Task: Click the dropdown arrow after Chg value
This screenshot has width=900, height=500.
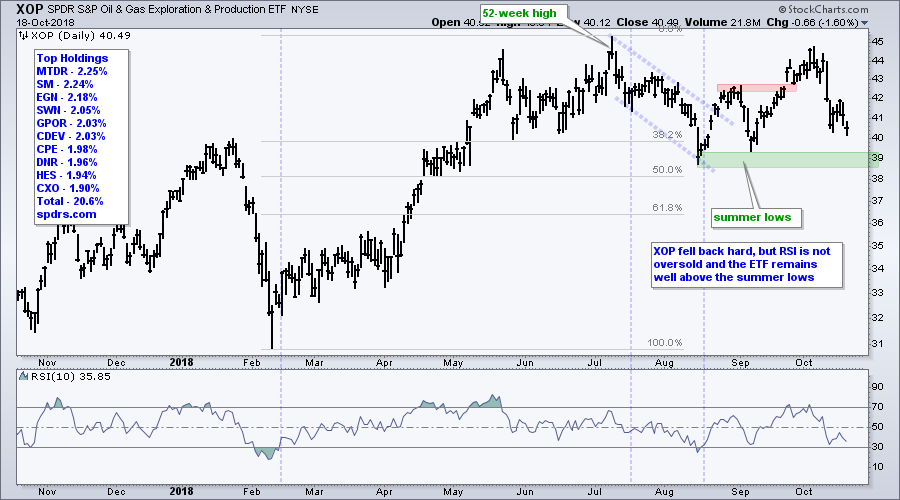Action: 864,23
